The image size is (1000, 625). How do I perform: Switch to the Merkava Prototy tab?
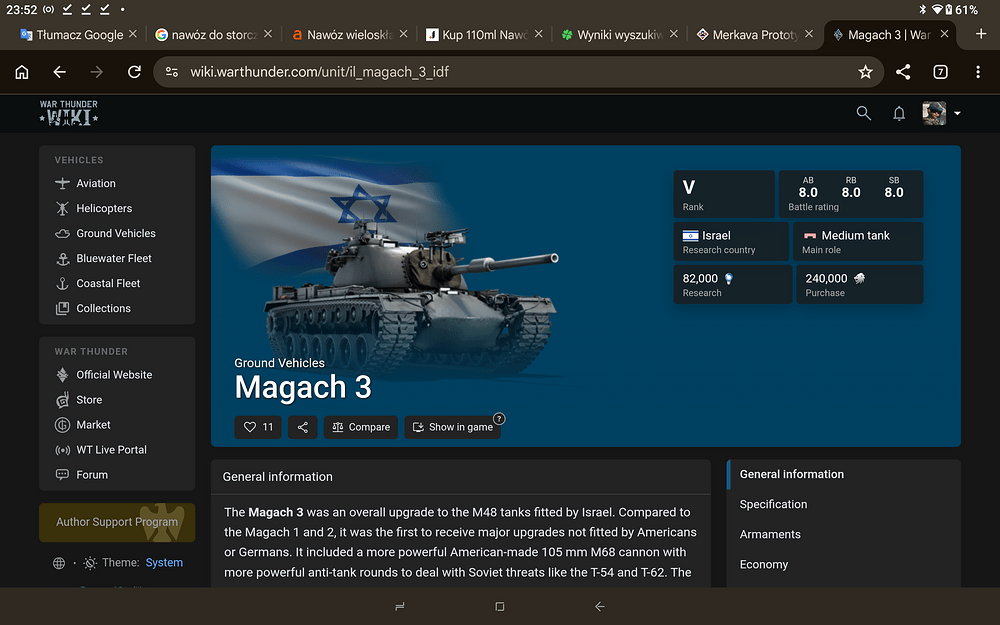click(747, 34)
